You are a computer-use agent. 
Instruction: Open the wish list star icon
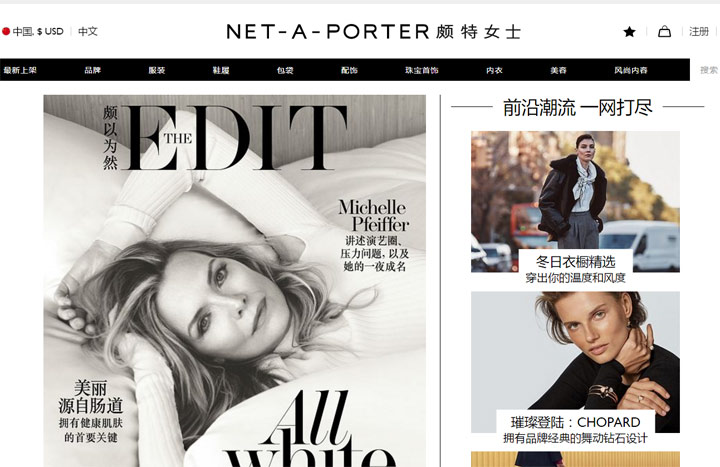pyautogui.click(x=630, y=32)
